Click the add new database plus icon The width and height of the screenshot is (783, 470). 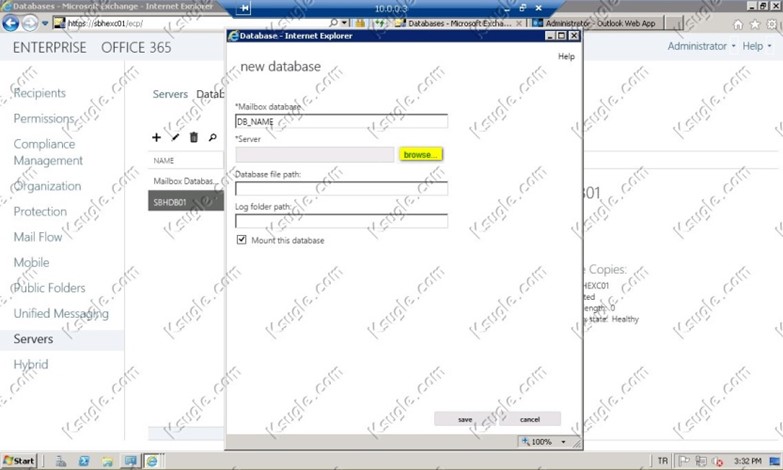pyautogui.click(x=156, y=137)
